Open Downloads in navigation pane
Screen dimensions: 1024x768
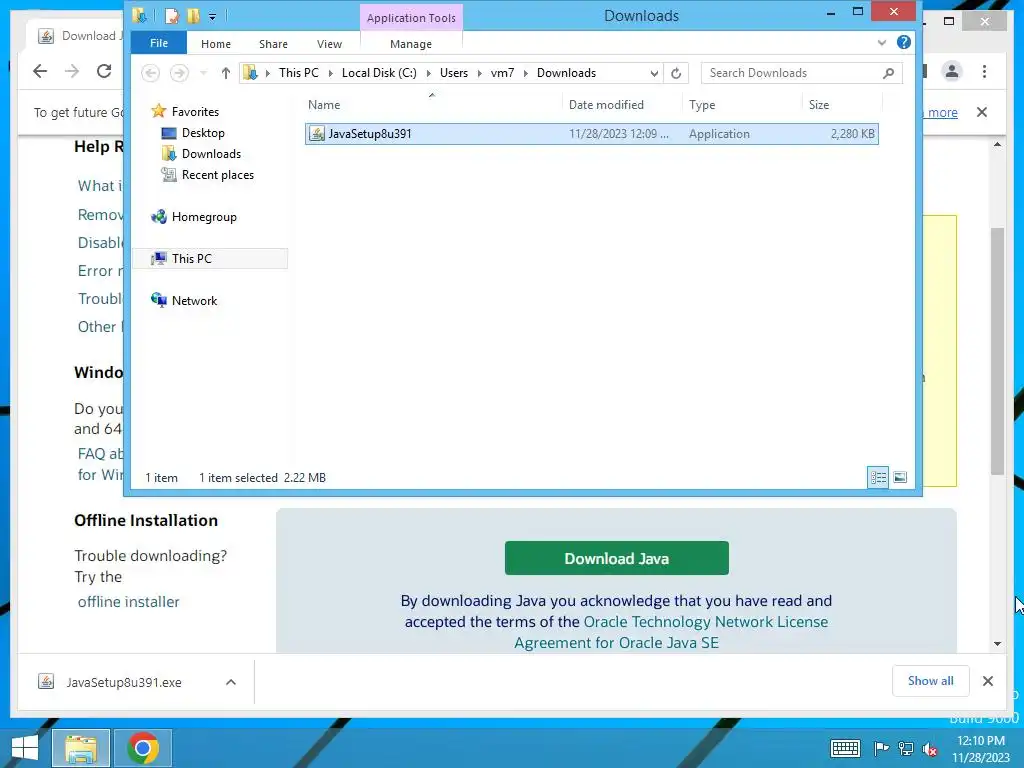211,153
